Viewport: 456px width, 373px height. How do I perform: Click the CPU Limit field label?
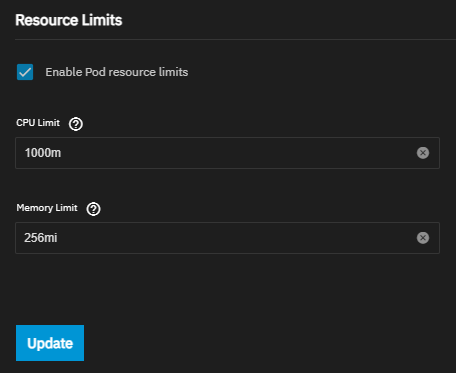(38, 123)
